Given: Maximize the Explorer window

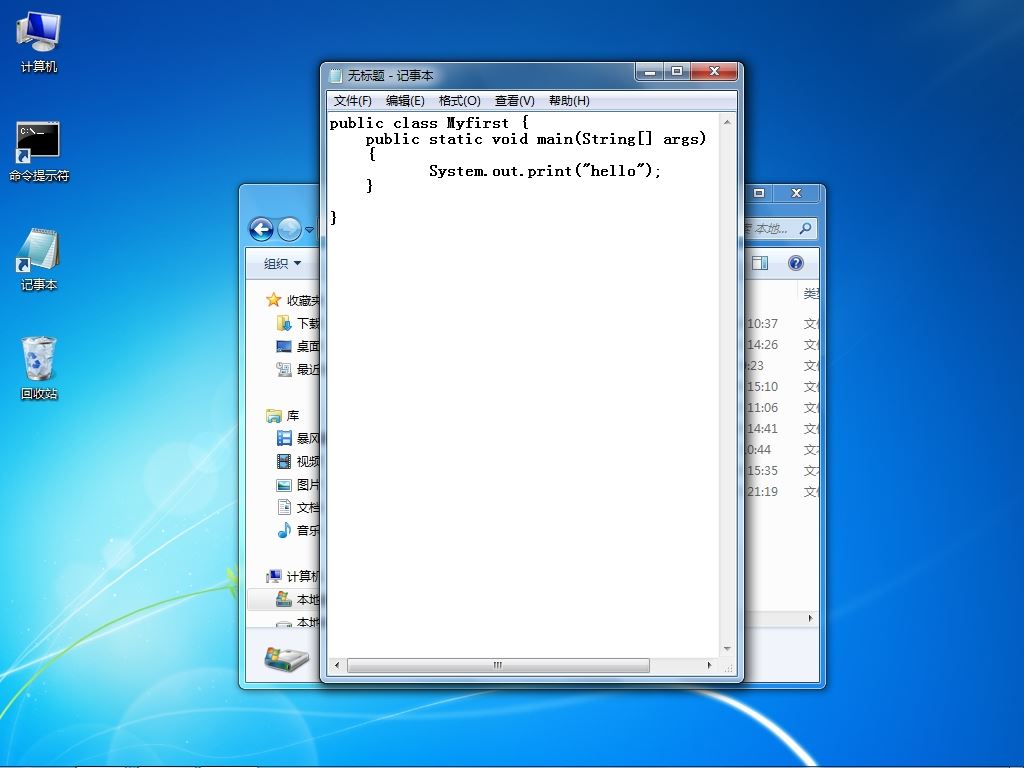Looking at the screenshot, I should pyautogui.click(x=759, y=193).
